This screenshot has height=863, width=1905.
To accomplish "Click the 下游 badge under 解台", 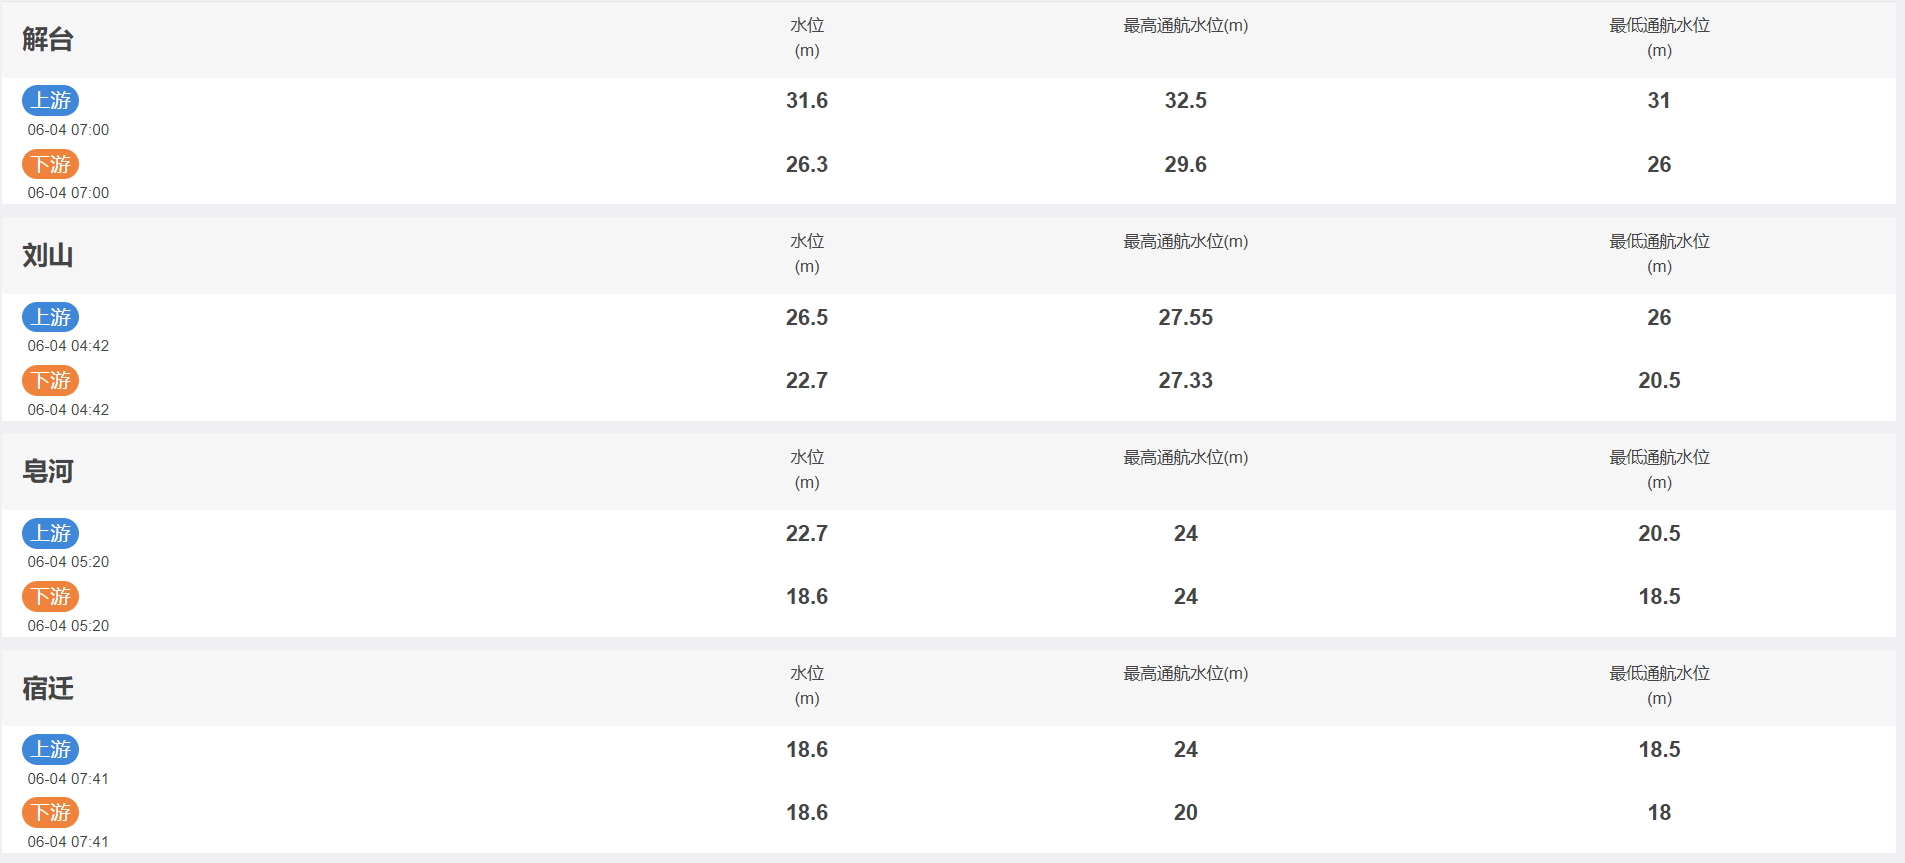I will coord(50,164).
